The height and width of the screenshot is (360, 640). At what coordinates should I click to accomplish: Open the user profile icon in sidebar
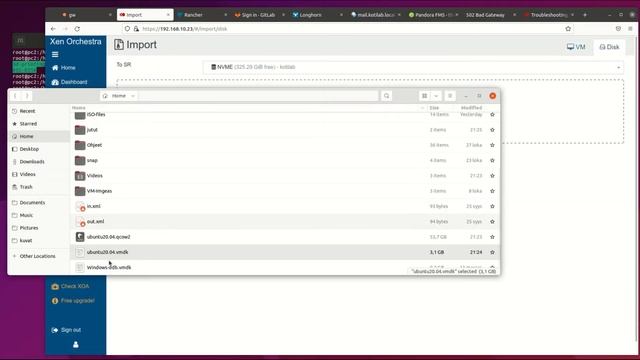tap(76, 345)
